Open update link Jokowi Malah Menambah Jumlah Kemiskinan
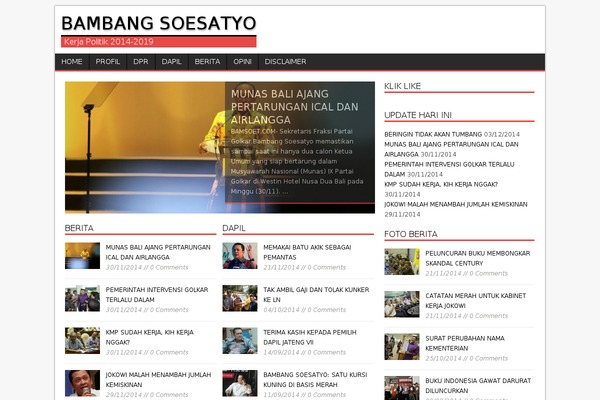 [456, 204]
